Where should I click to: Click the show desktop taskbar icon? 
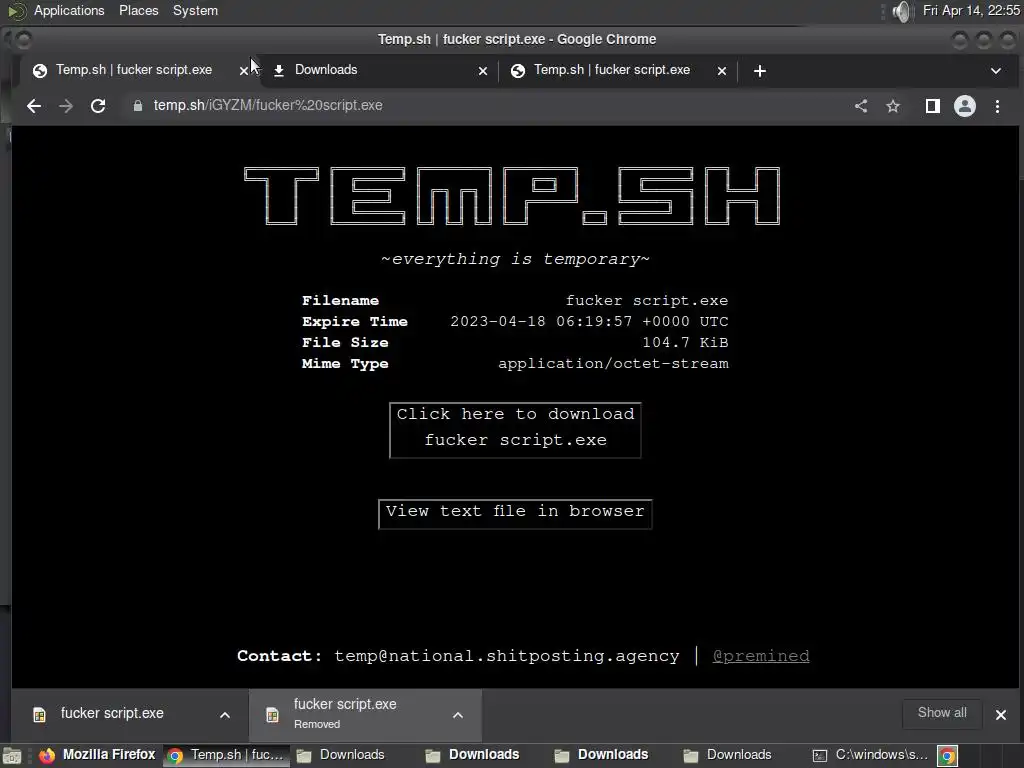click(12, 756)
